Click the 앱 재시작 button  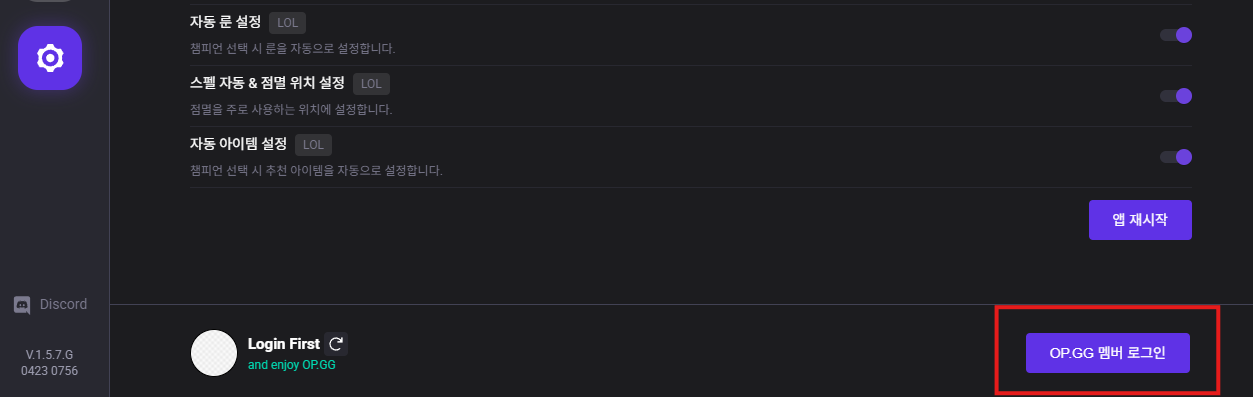click(x=1140, y=219)
